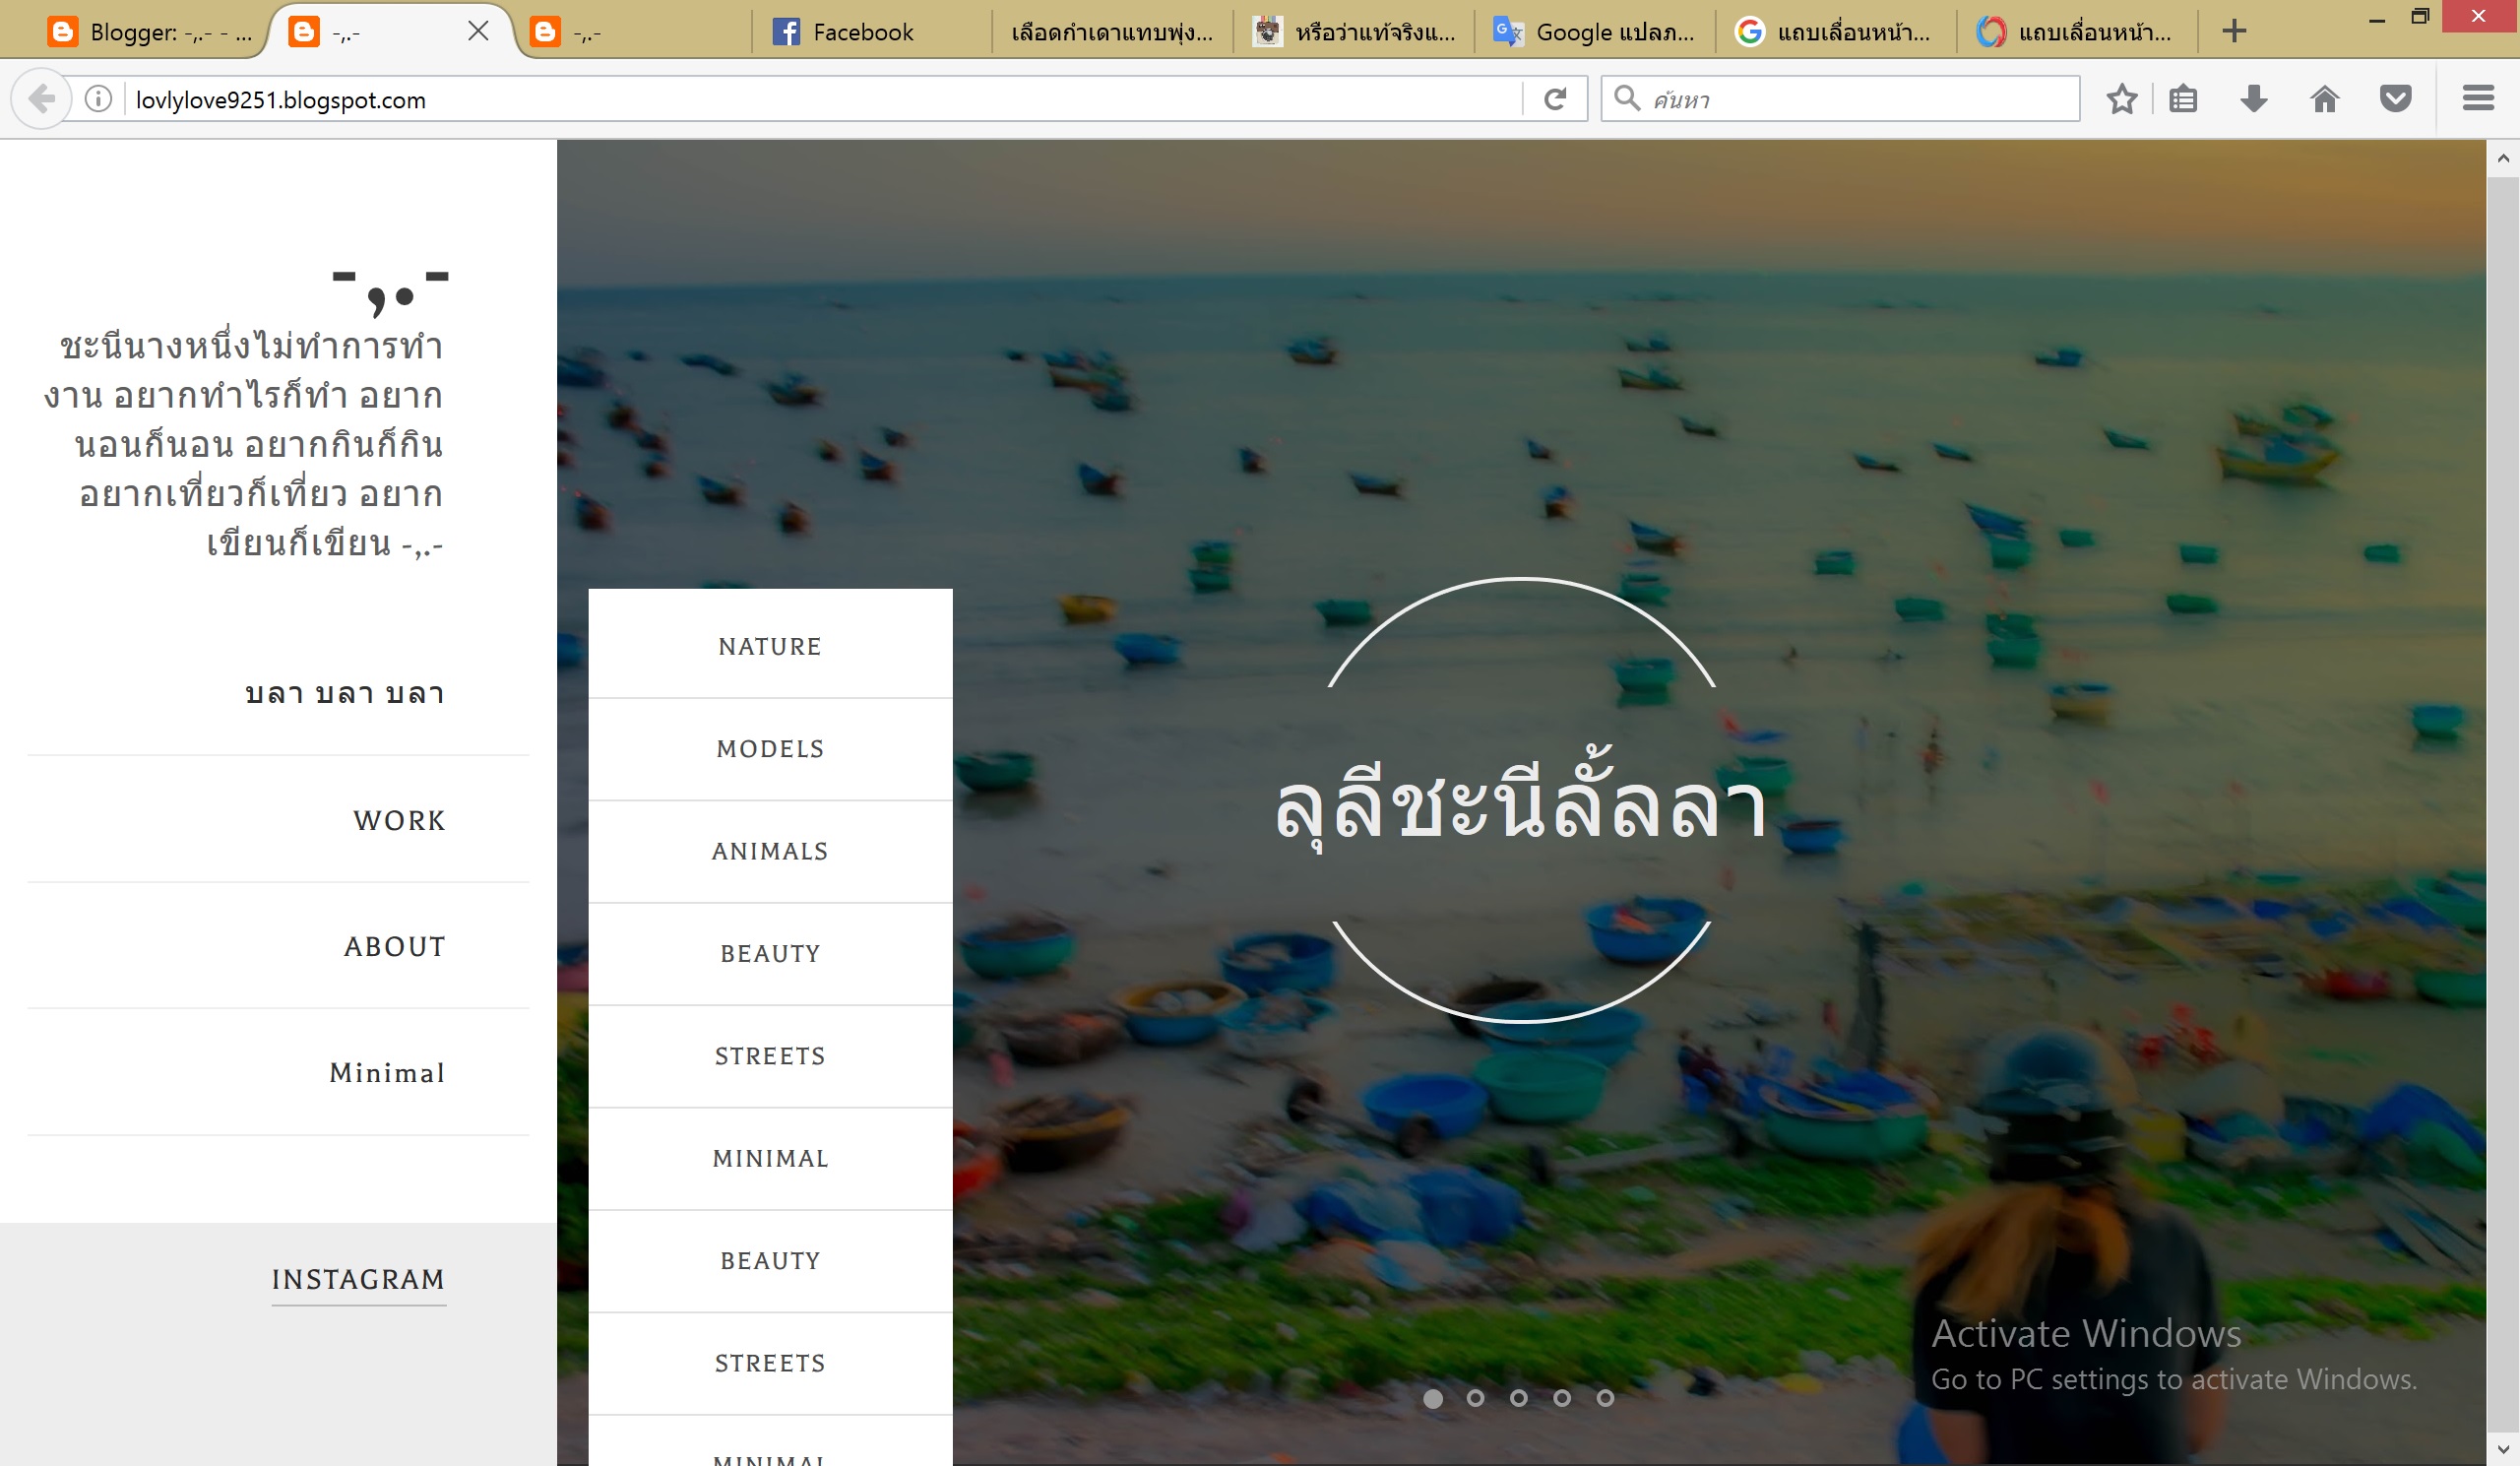Open the Minimal sidebar link

(387, 1073)
